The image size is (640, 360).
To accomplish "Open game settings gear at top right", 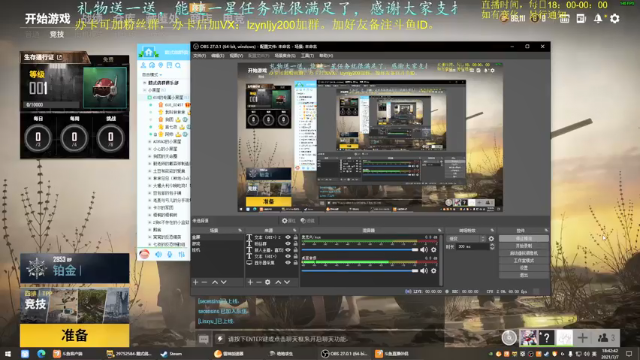I will coord(615,18).
